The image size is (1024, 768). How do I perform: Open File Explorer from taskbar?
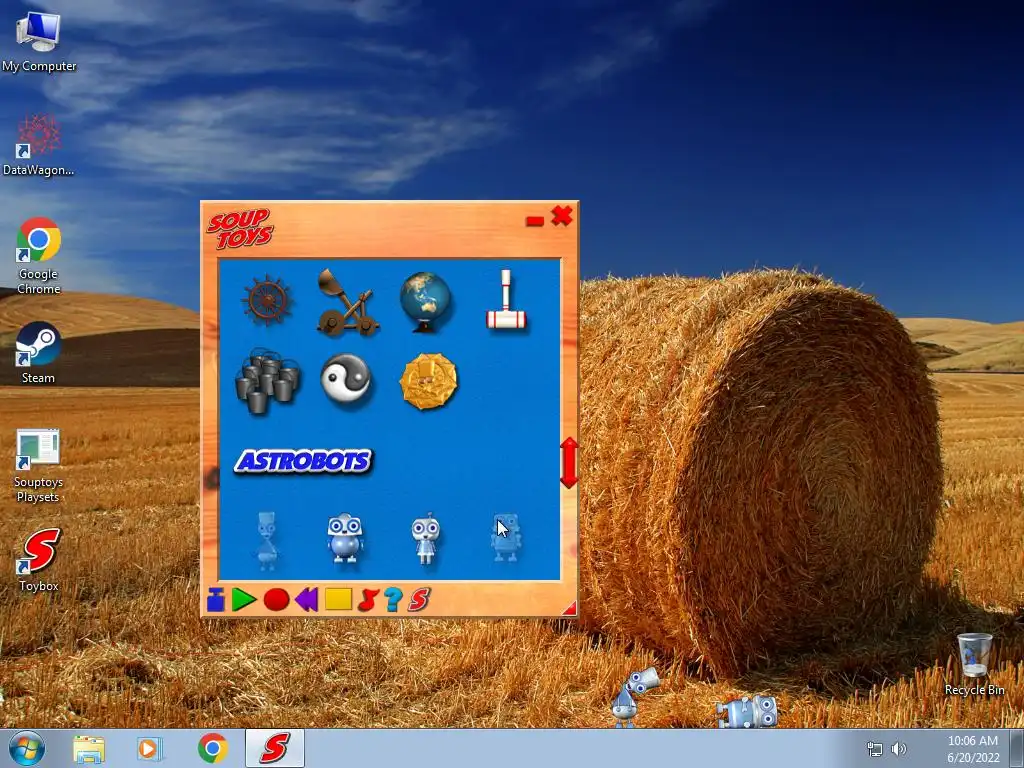tap(89, 749)
